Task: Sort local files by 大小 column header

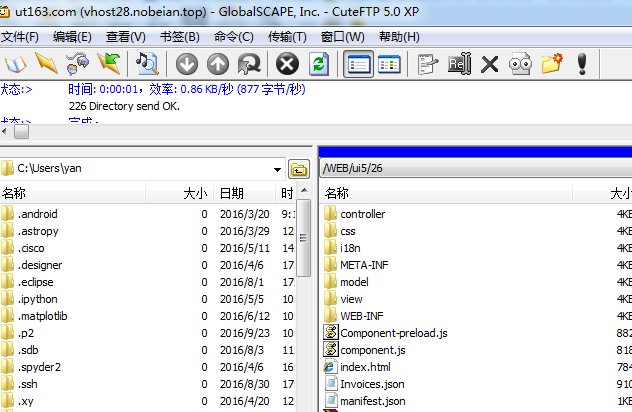Action: pos(179,194)
